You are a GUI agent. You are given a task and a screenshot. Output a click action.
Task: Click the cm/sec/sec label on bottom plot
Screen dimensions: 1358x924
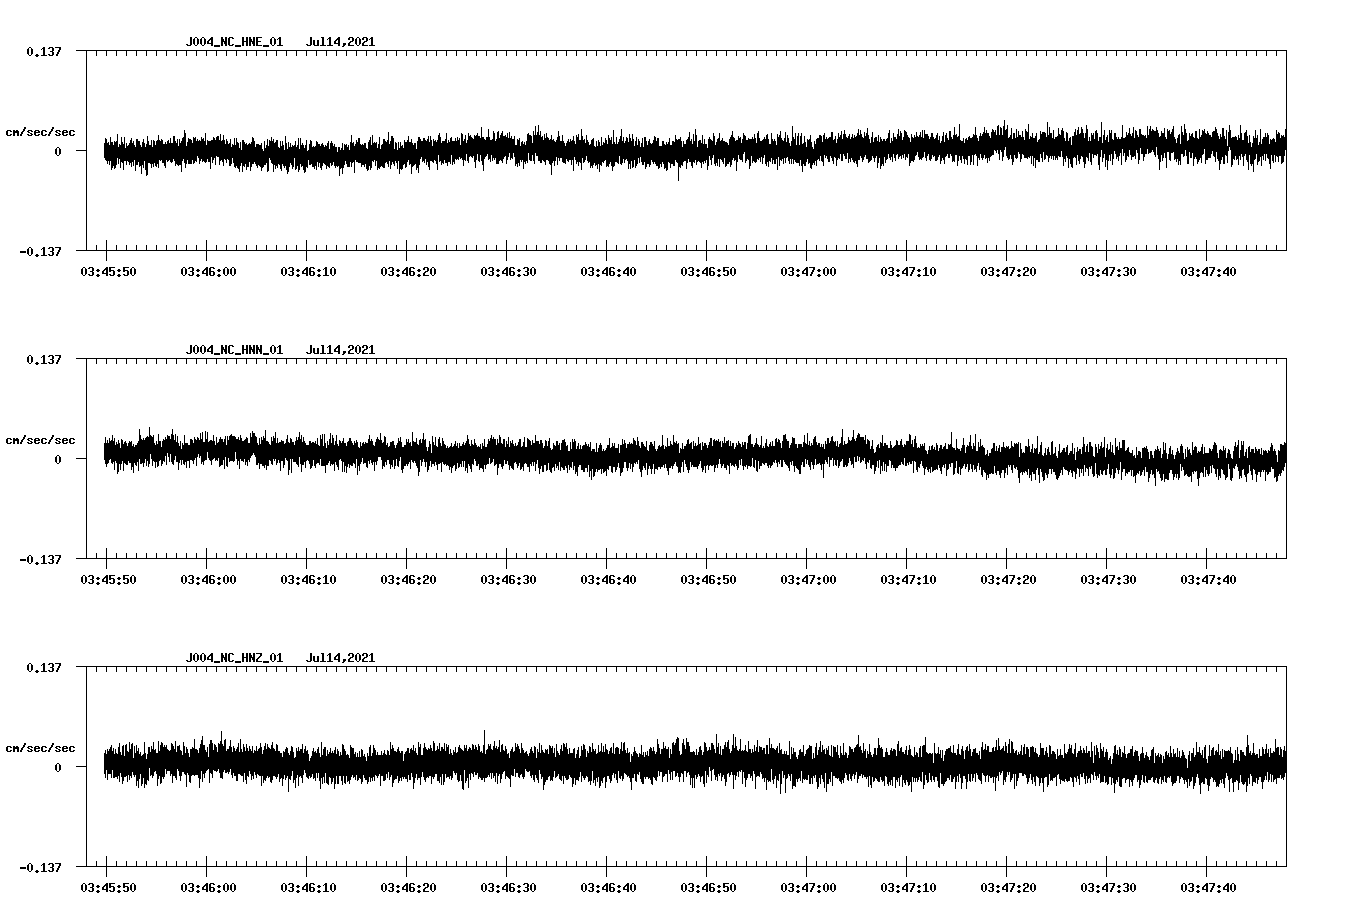coord(41,746)
